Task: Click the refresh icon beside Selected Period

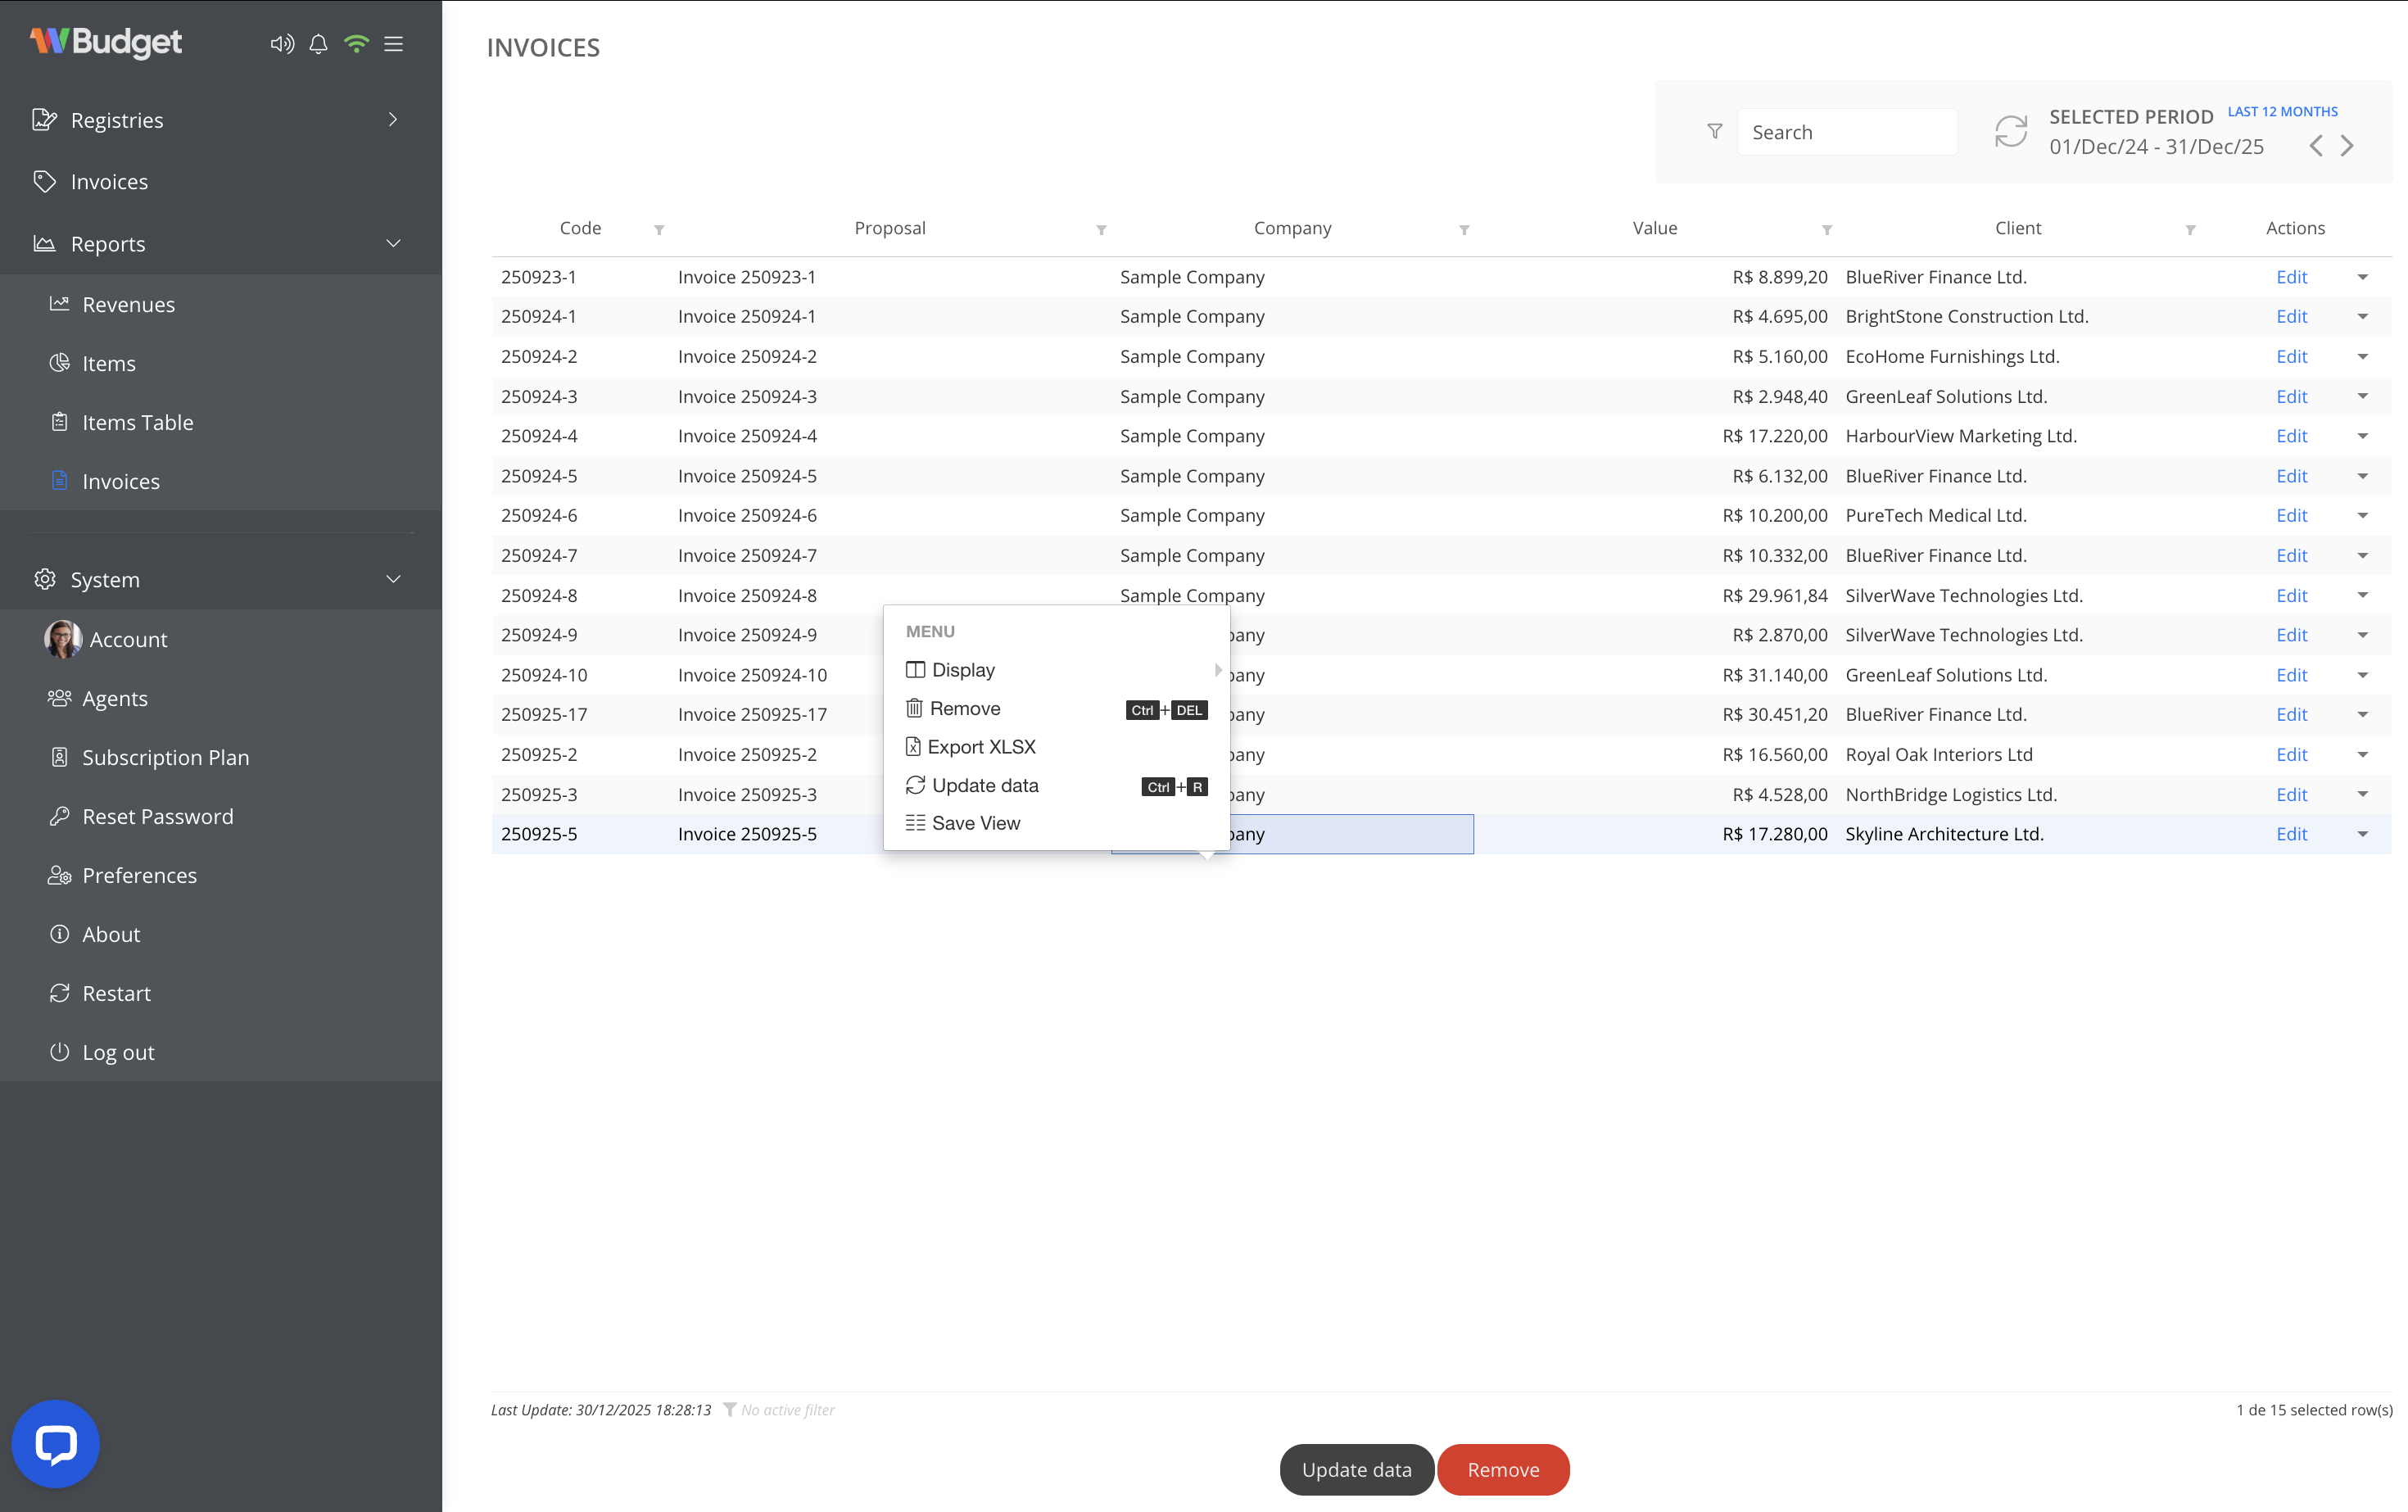Action: pos(2011,131)
